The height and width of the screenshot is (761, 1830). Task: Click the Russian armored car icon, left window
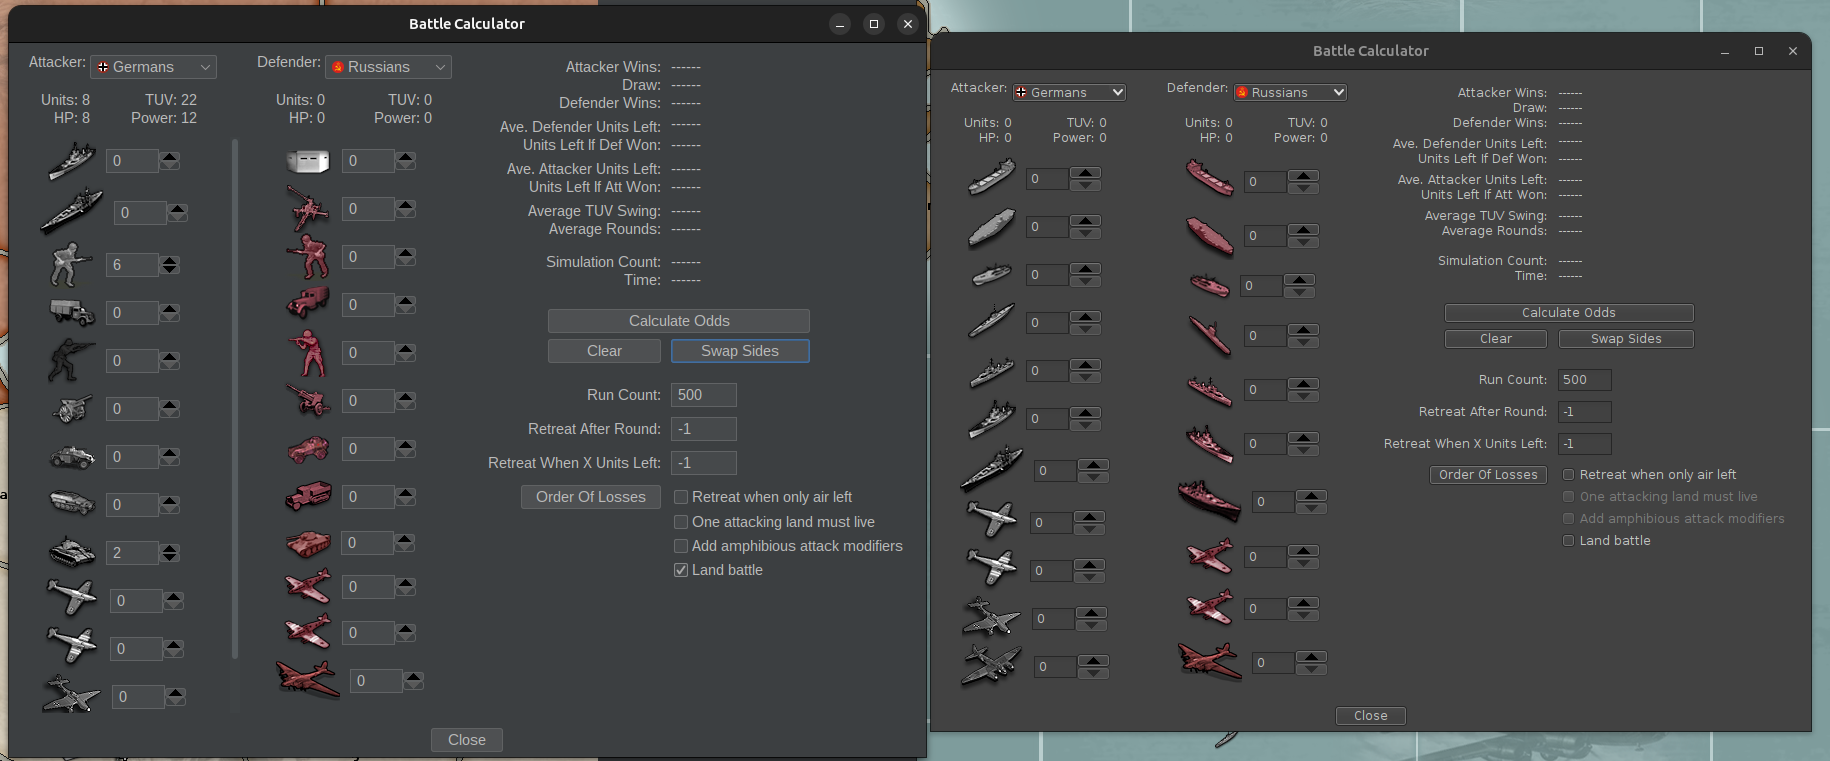308,448
